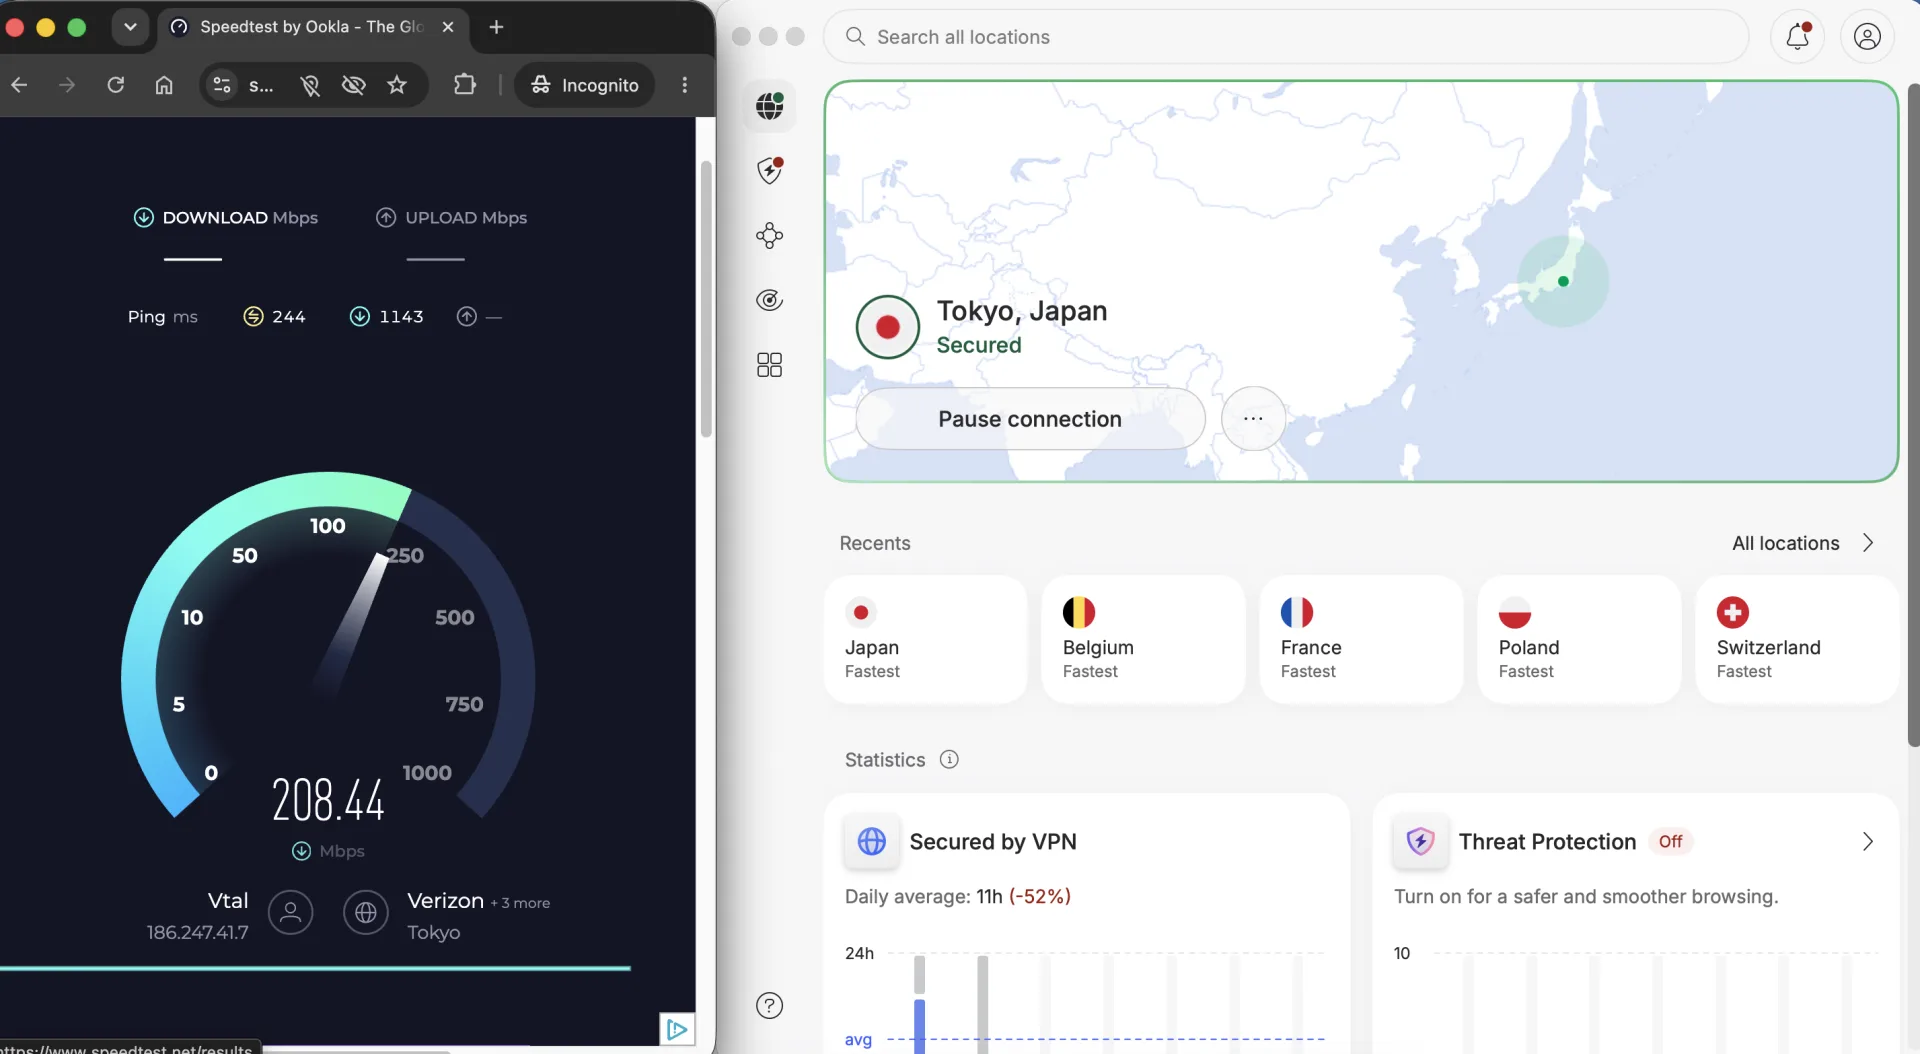Click the Threat Protection shield card icon
The height and width of the screenshot is (1054, 1920).
click(1420, 841)
